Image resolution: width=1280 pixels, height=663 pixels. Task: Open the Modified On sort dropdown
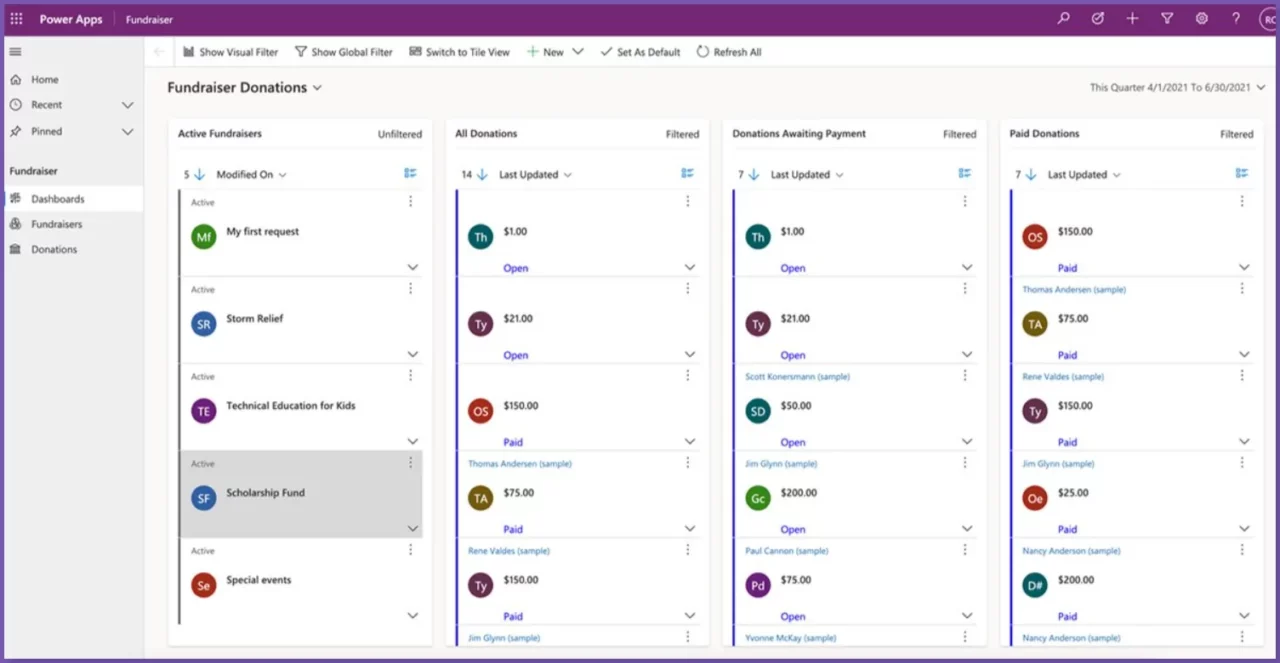(x=250, y=174)
